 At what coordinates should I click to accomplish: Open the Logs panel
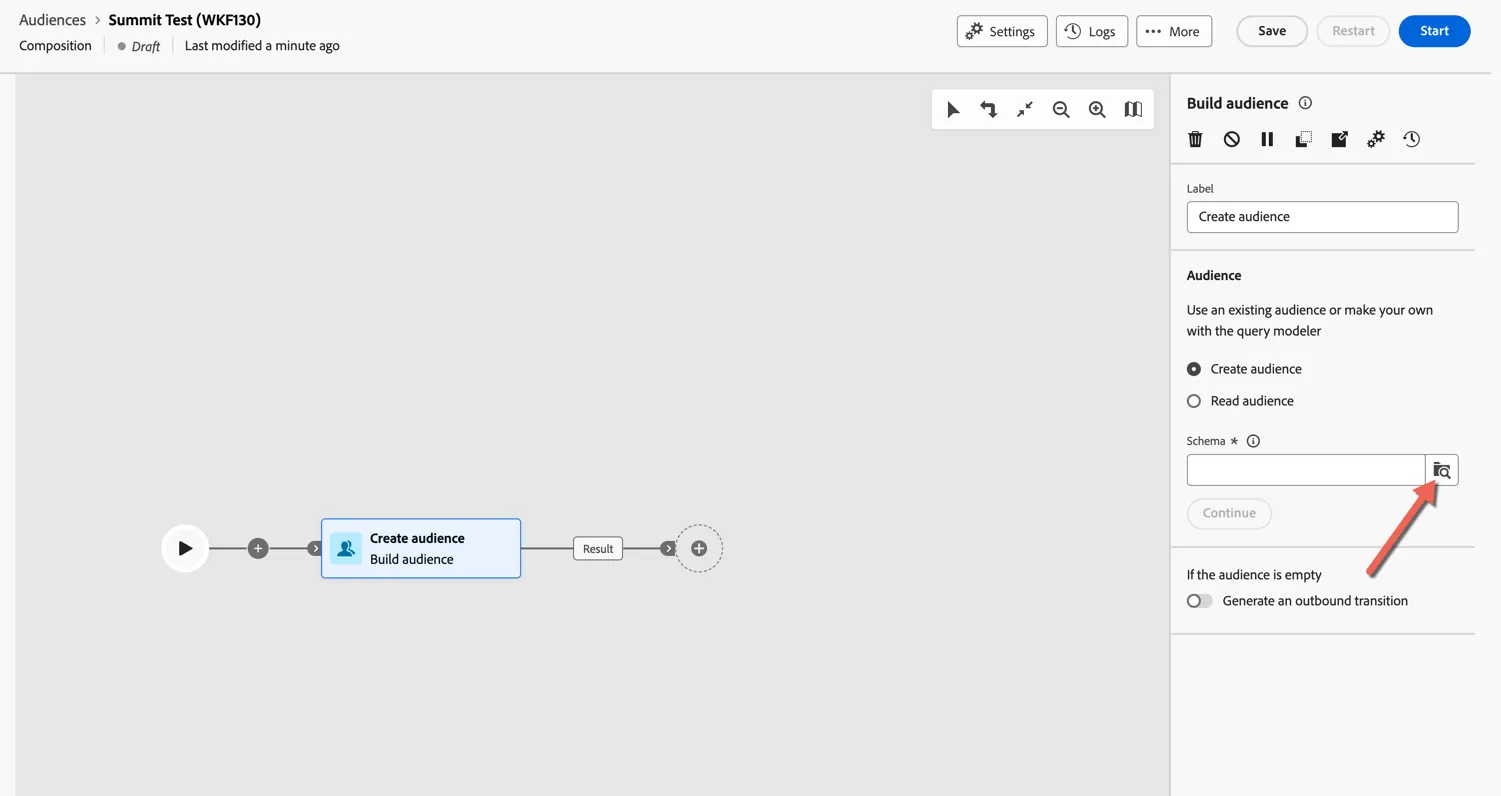pyautogui.click(x=1092, y=31)
